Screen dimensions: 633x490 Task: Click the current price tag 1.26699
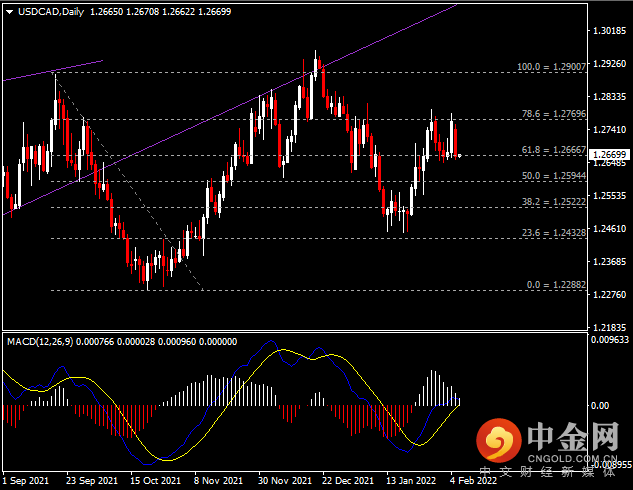pyautogui.click(x=609, y=155)
